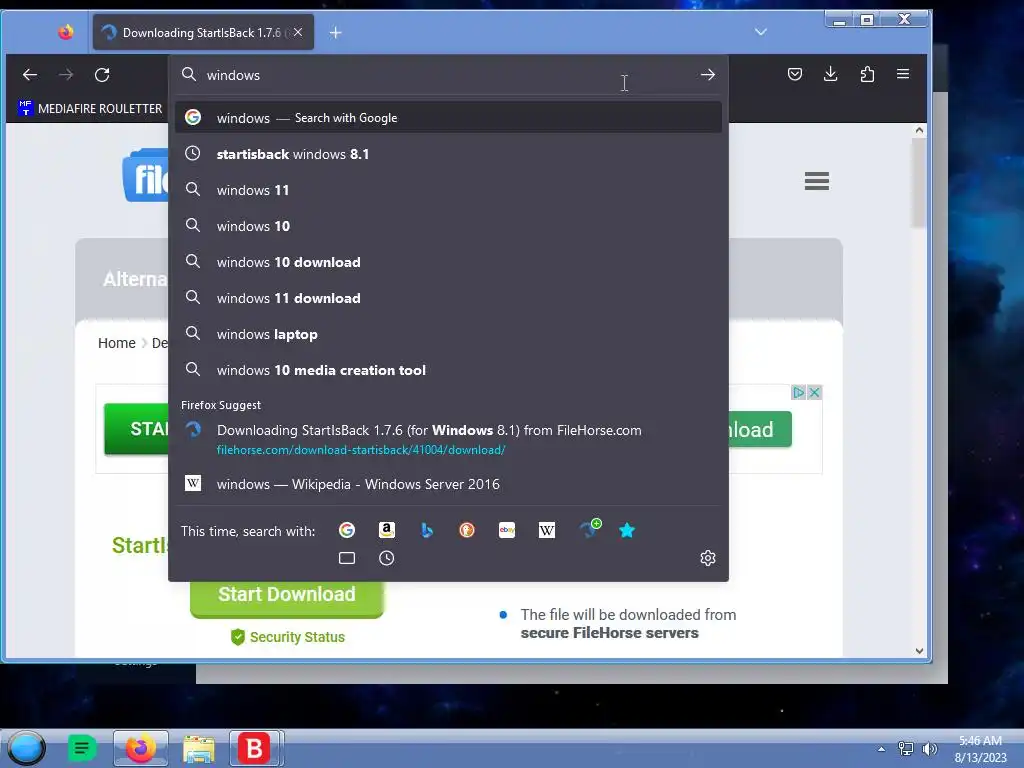The height and width of the screenshot is (768, 1024).
Task: Choose 'startisback windows 8.1' history suggestion
Action: pos(448,154)
